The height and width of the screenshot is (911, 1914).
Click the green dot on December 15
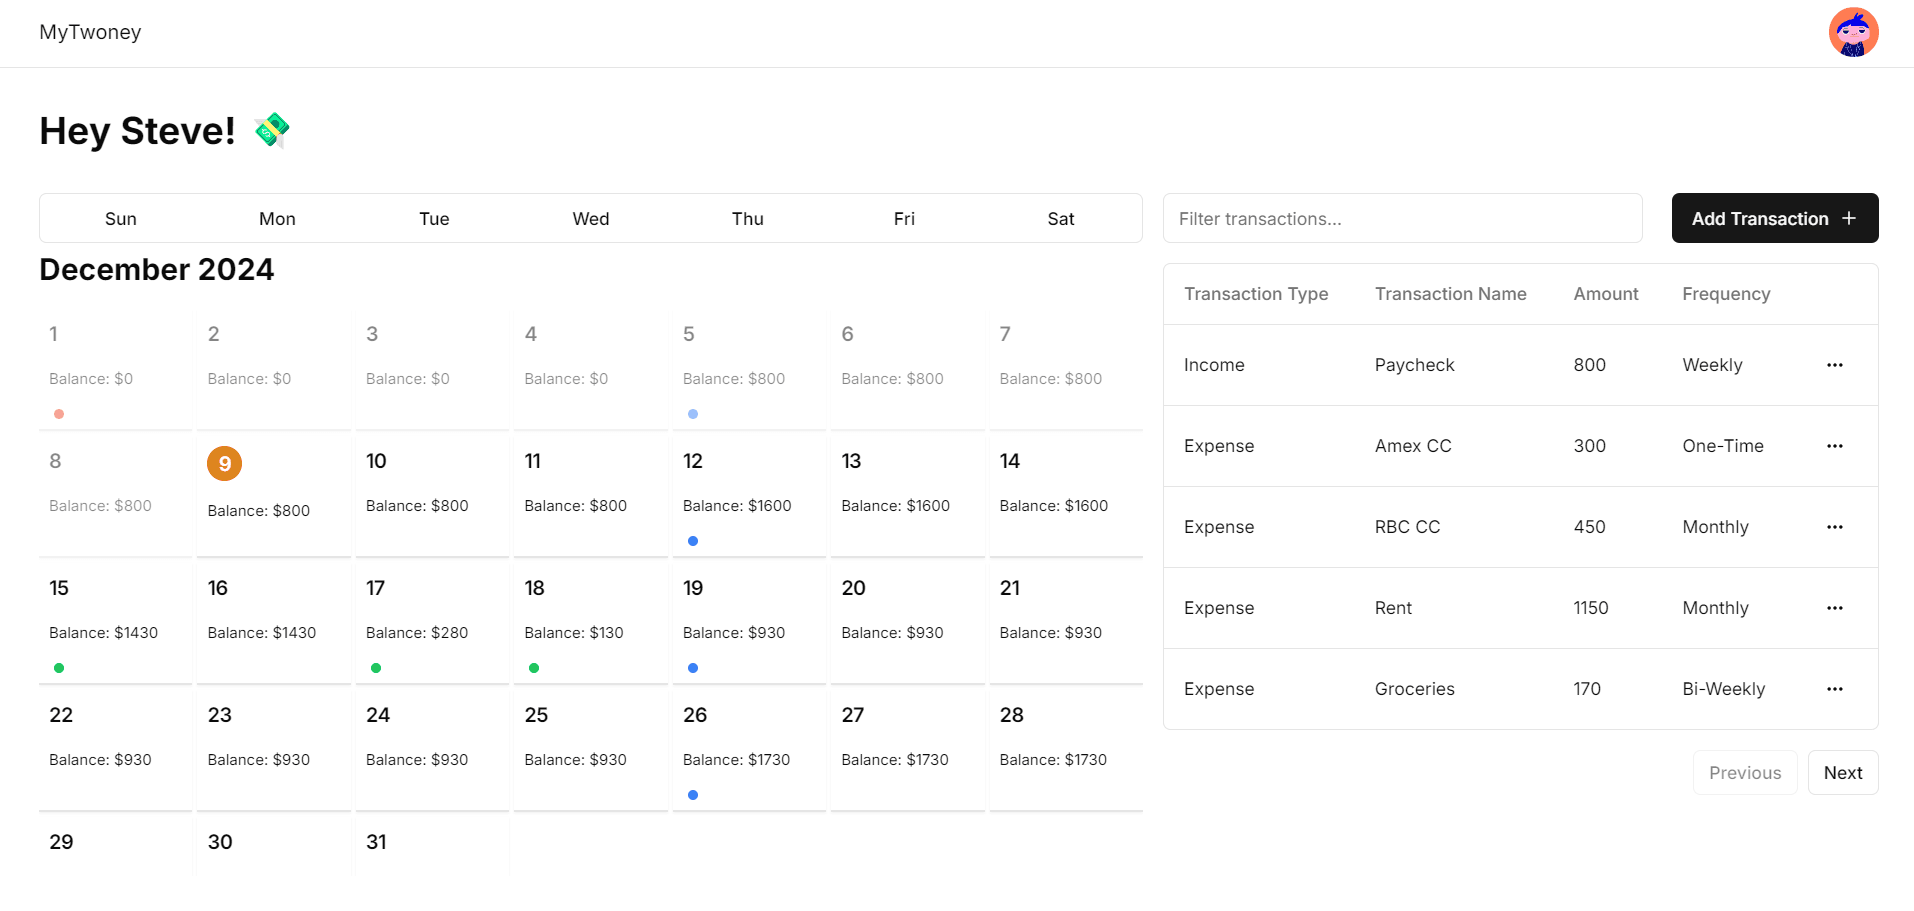click(x=59, y=668)
